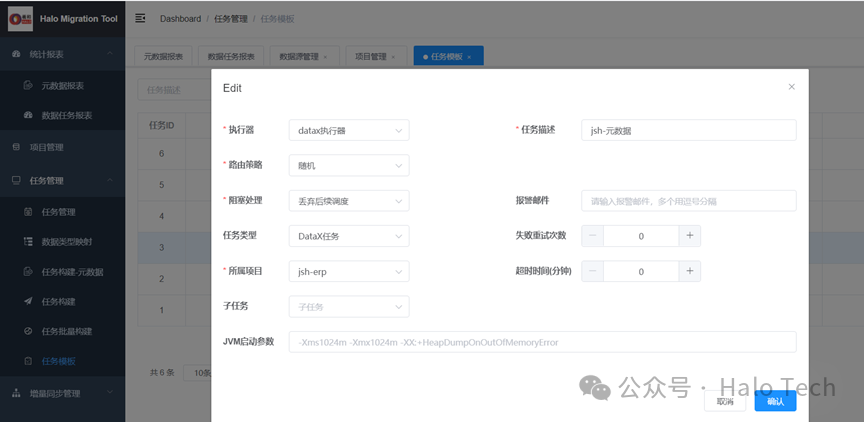This screenshot has width=864, height=422.
Task: Click the 报警邮件 input field
Action: point(689,201)
